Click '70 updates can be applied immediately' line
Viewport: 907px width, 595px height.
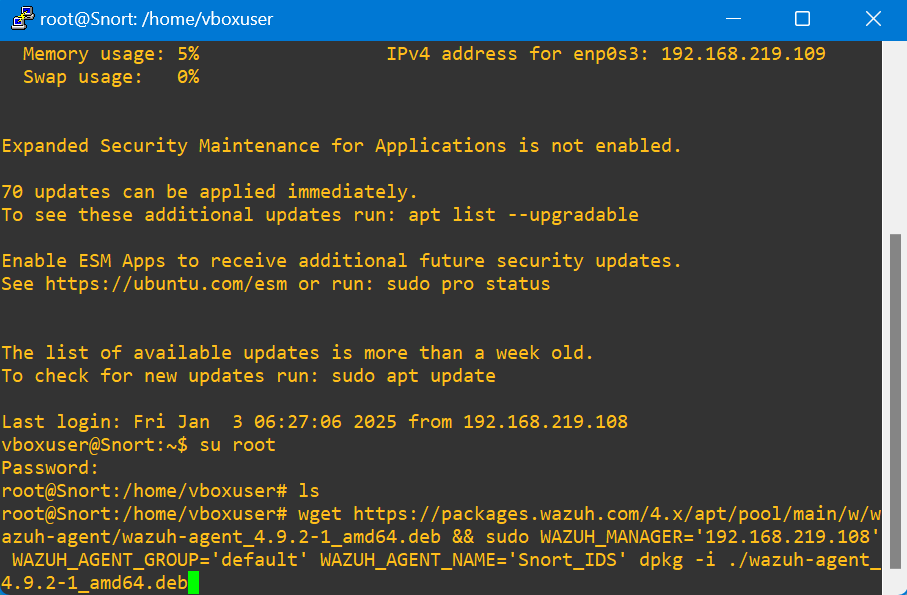coord(209,191)
